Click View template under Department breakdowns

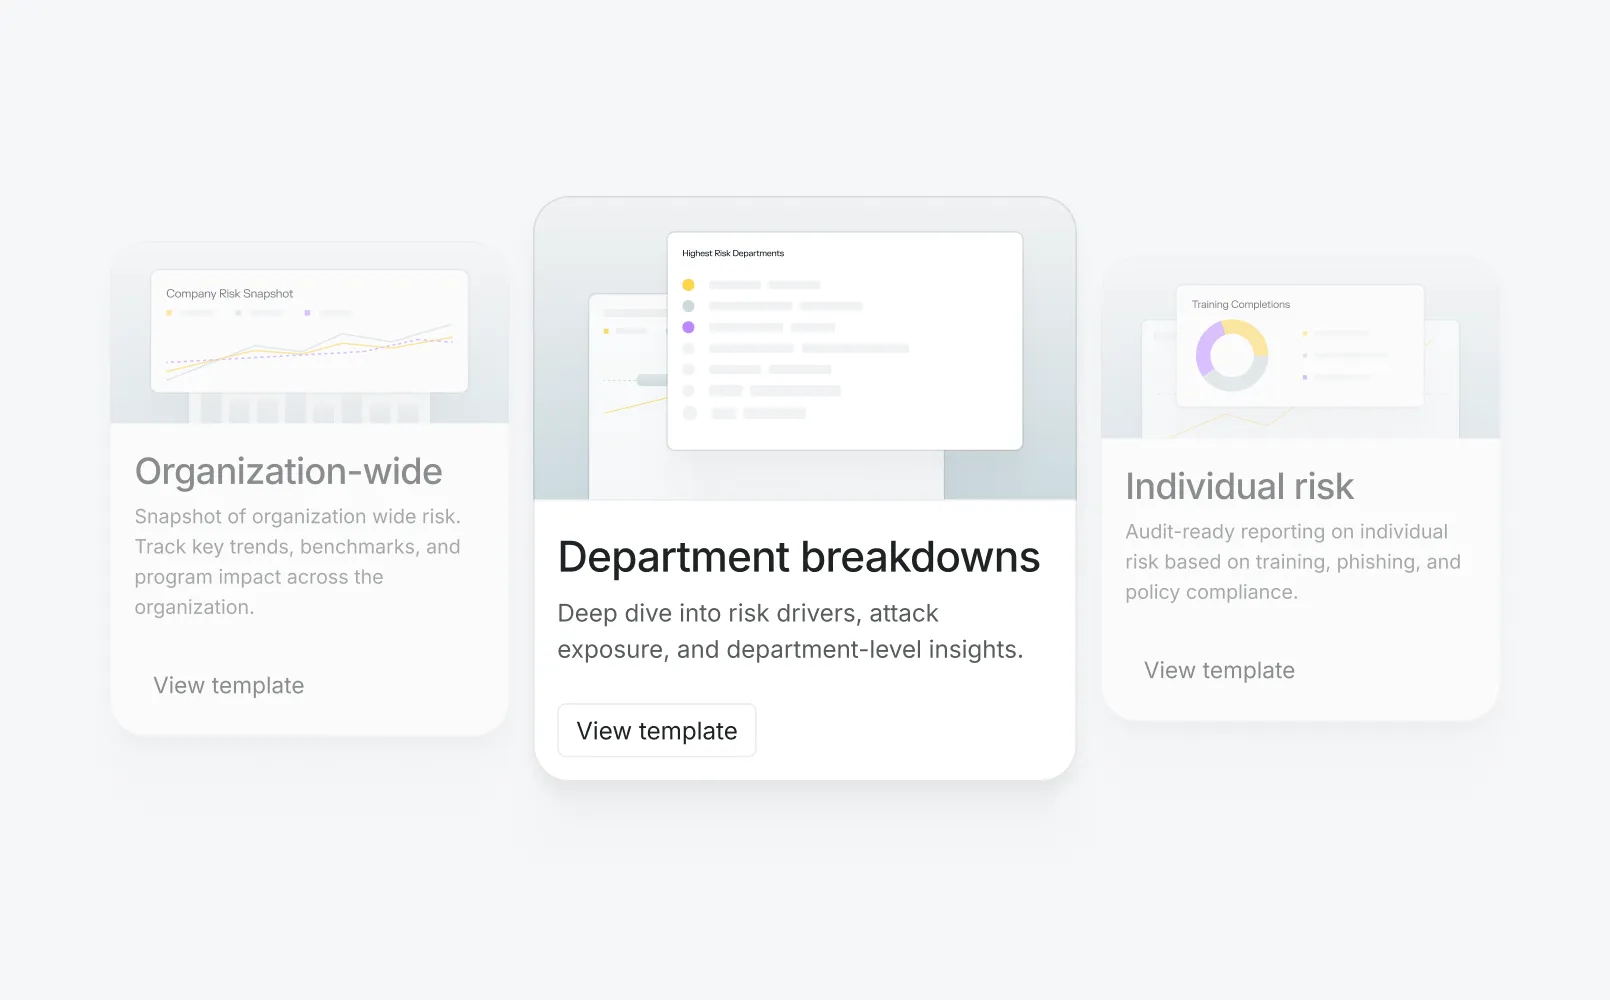pos(657,731)
